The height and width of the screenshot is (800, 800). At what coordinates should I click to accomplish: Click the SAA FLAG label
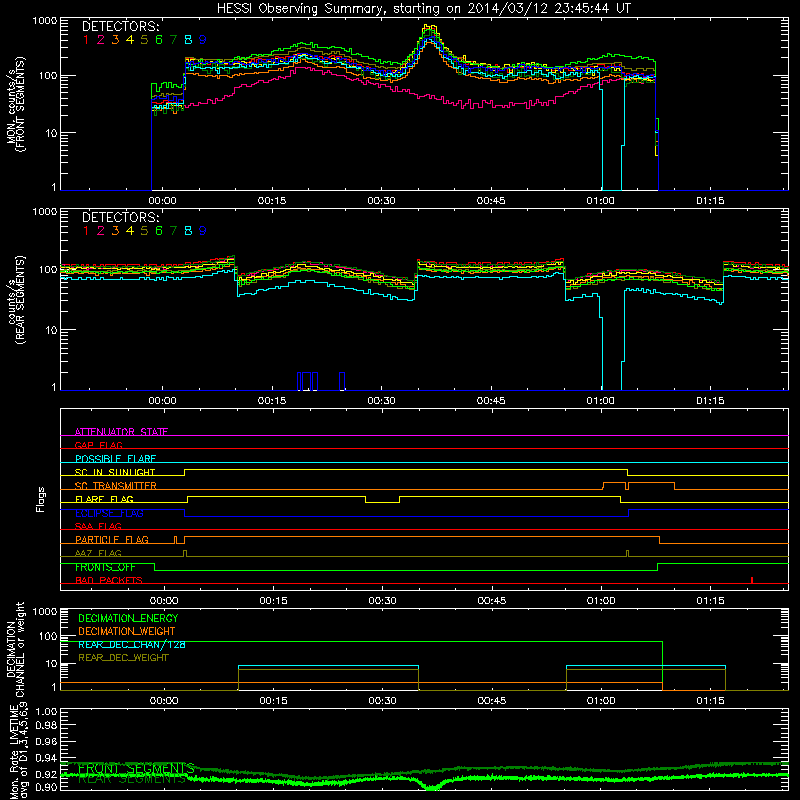[98, 526]
